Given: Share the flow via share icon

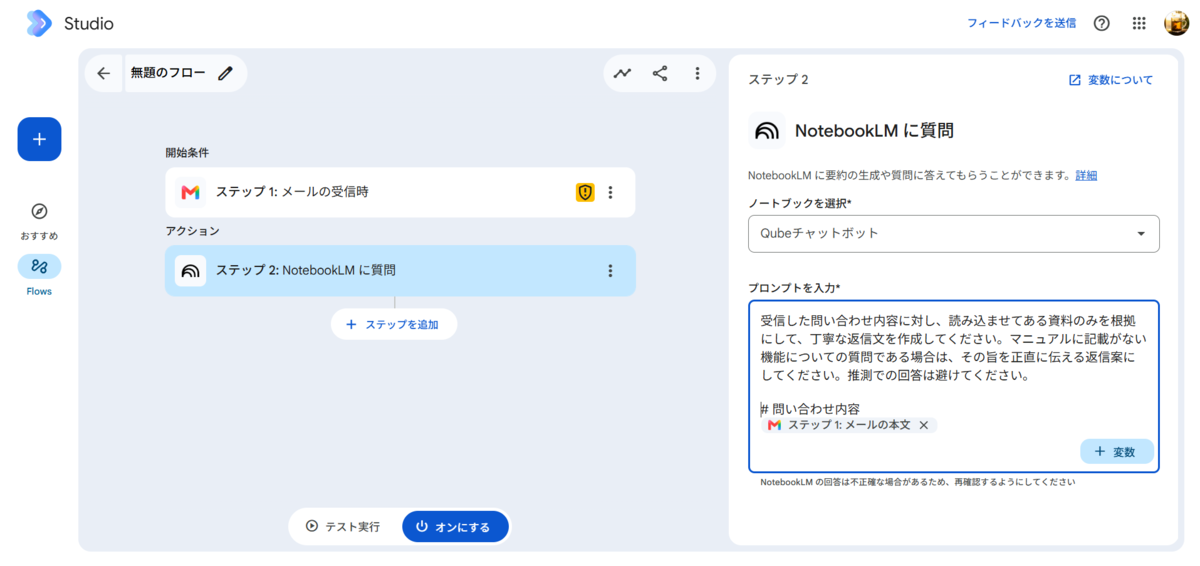Looking at the screenshot, I should (660, 73).
